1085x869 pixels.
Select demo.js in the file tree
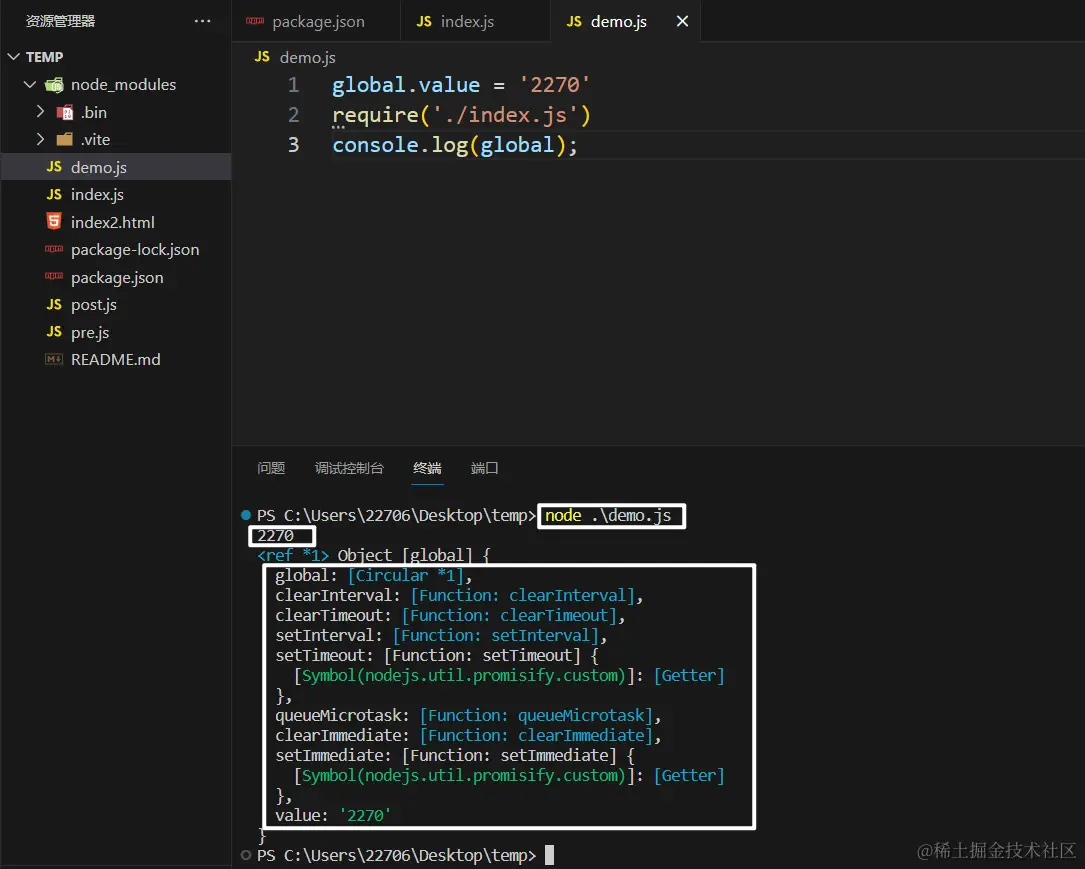tap(116, 167)
